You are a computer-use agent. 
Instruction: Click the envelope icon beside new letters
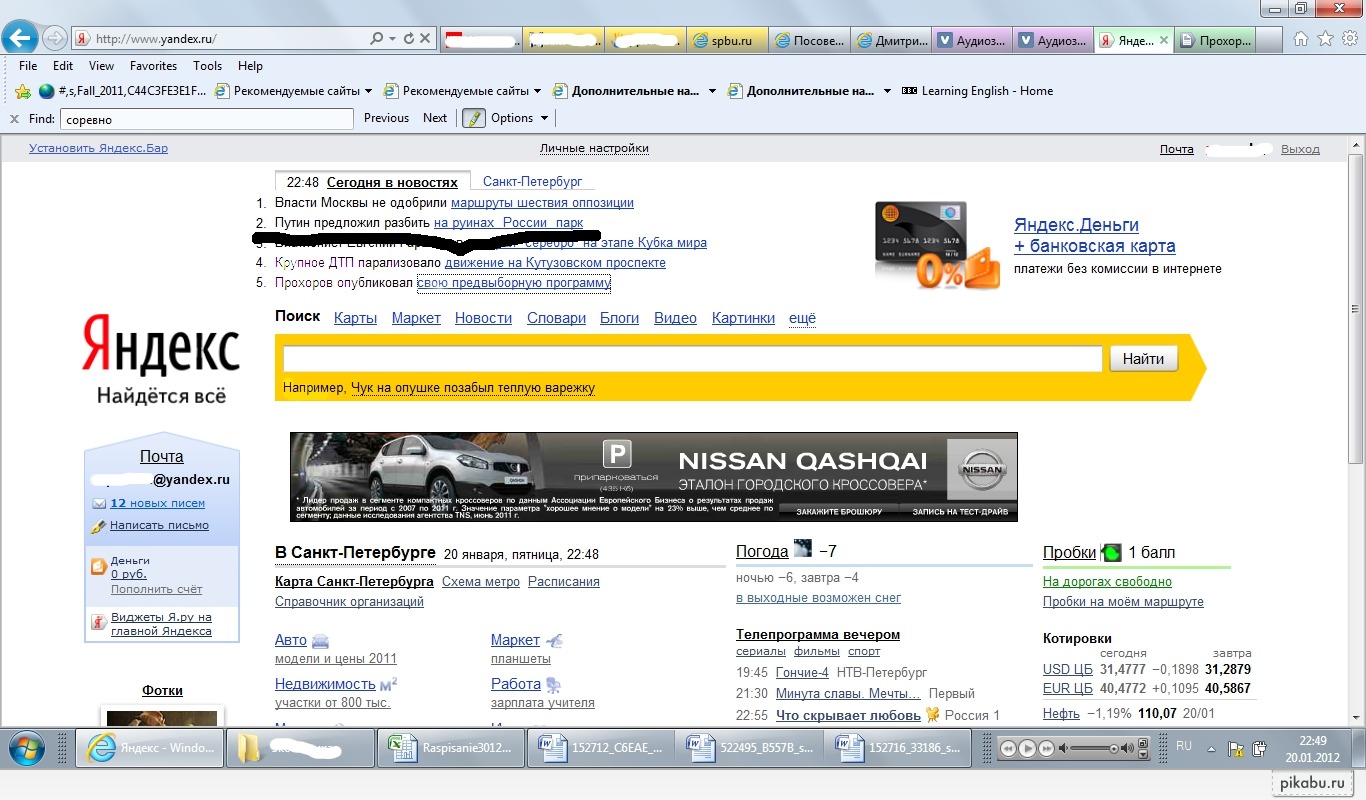point(99,504)
